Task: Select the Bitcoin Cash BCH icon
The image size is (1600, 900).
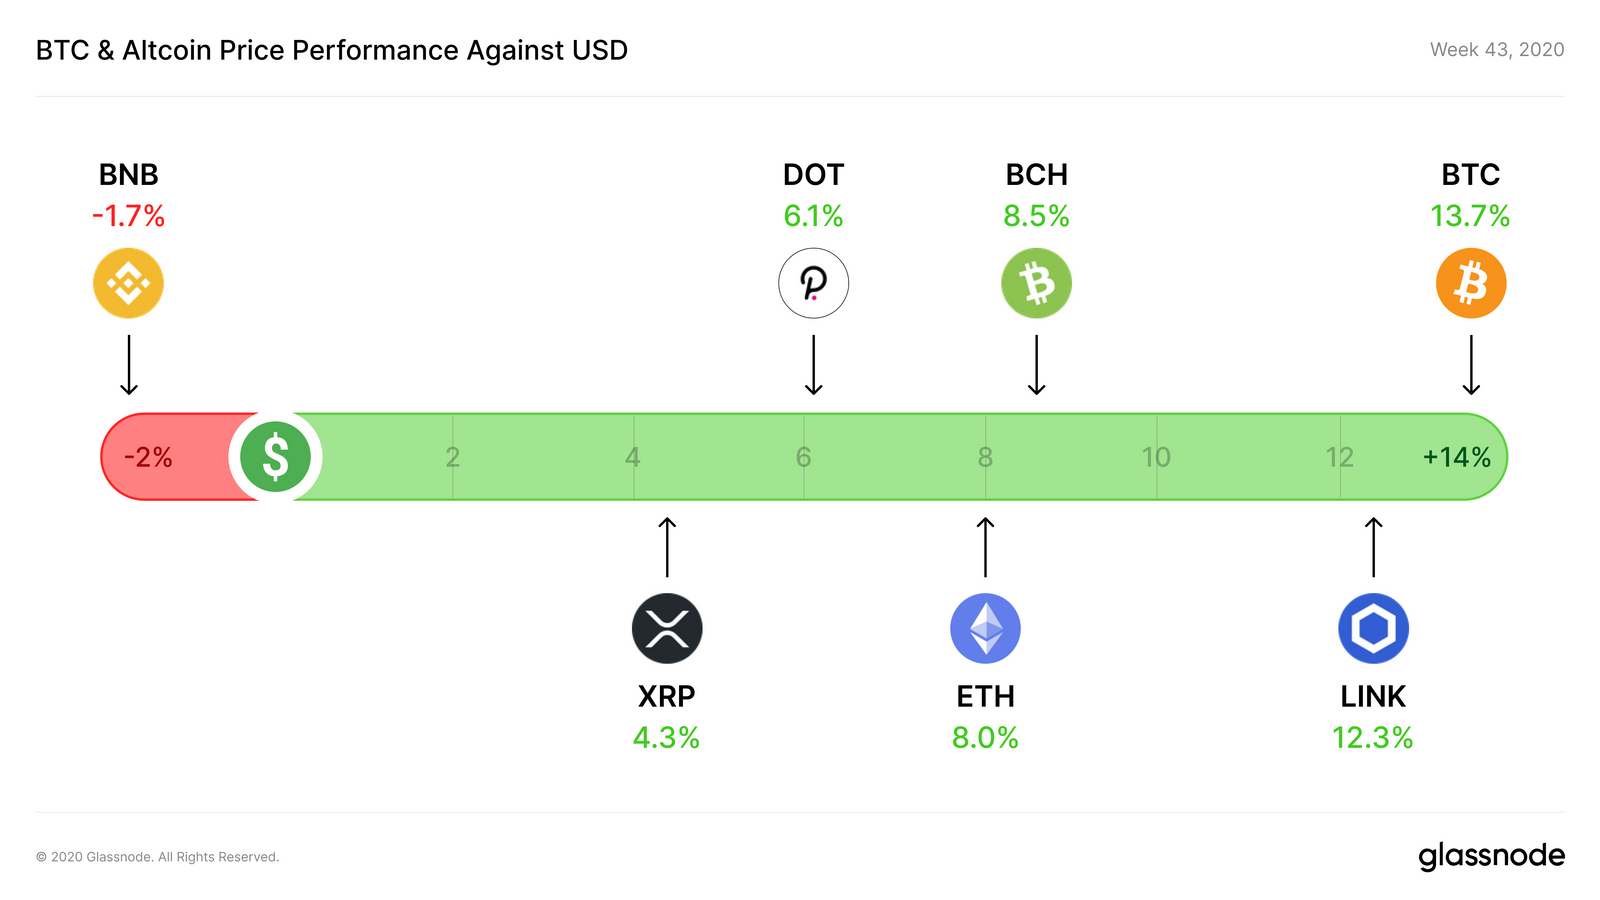Action: [1036, 283]
